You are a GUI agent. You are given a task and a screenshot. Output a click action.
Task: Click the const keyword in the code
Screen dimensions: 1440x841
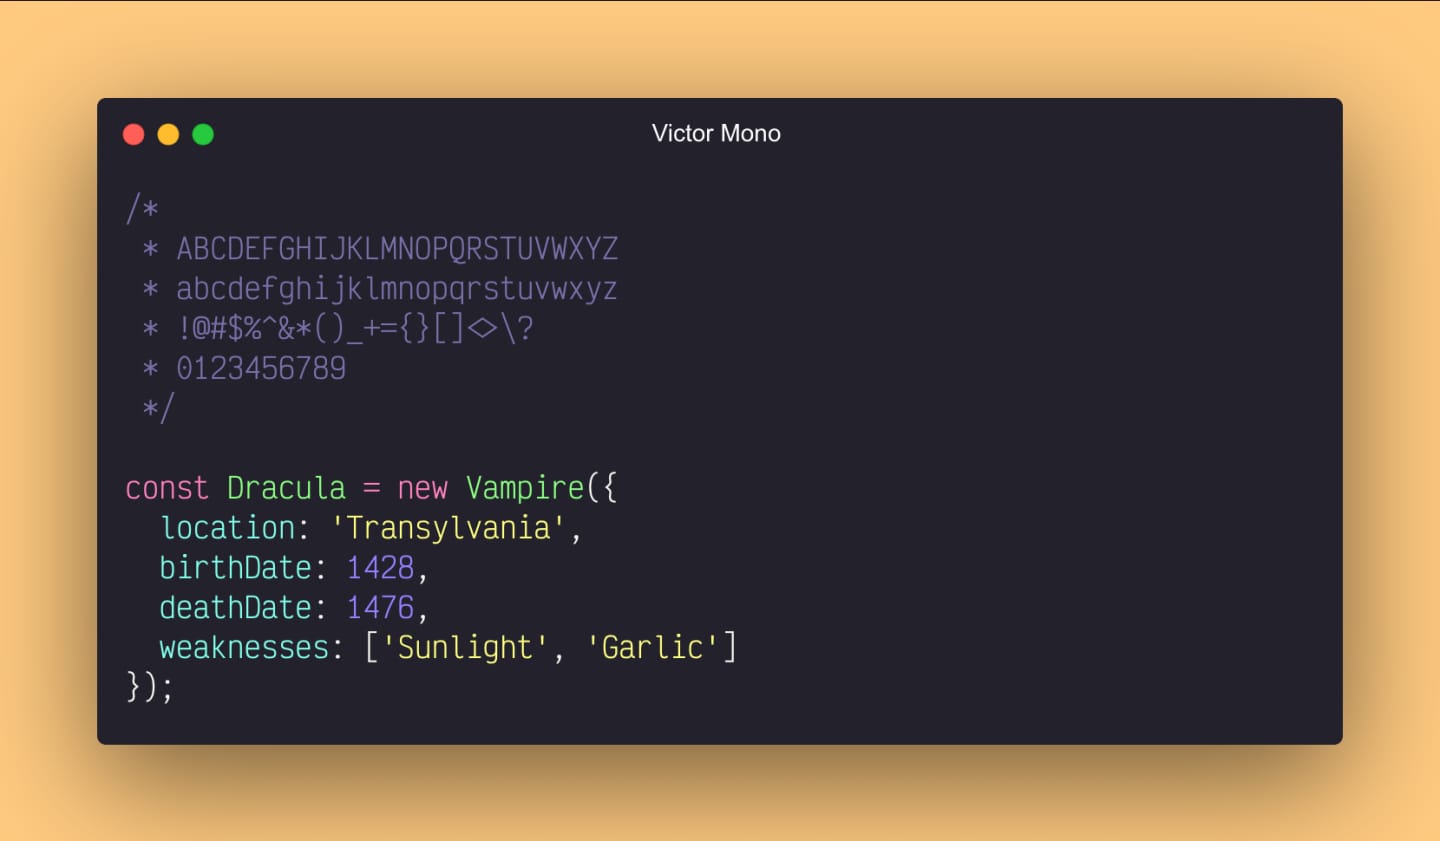pos(167,488)
